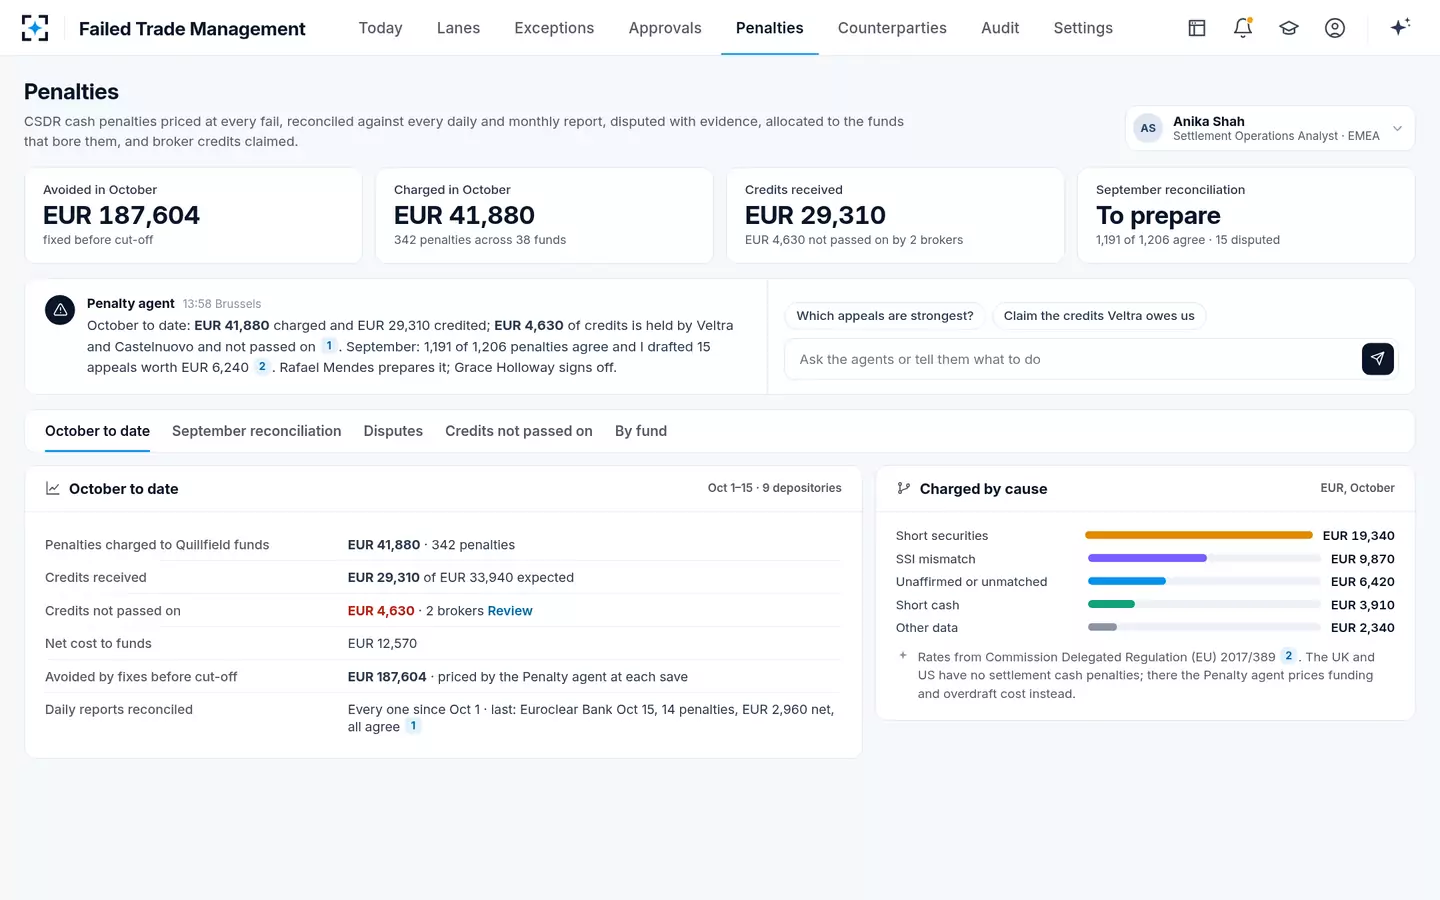The height and width of the screenshot is (900, 1440).
Task: Click the Review link for credits not passed on
Action: coord(510,611)
